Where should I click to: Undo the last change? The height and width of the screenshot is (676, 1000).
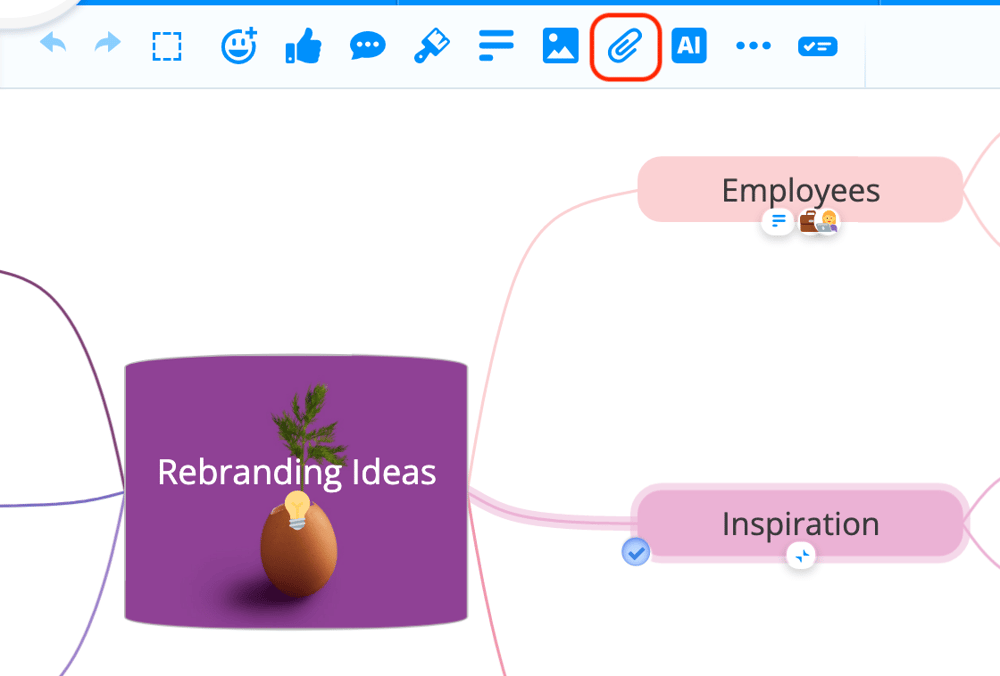[53, 44]
